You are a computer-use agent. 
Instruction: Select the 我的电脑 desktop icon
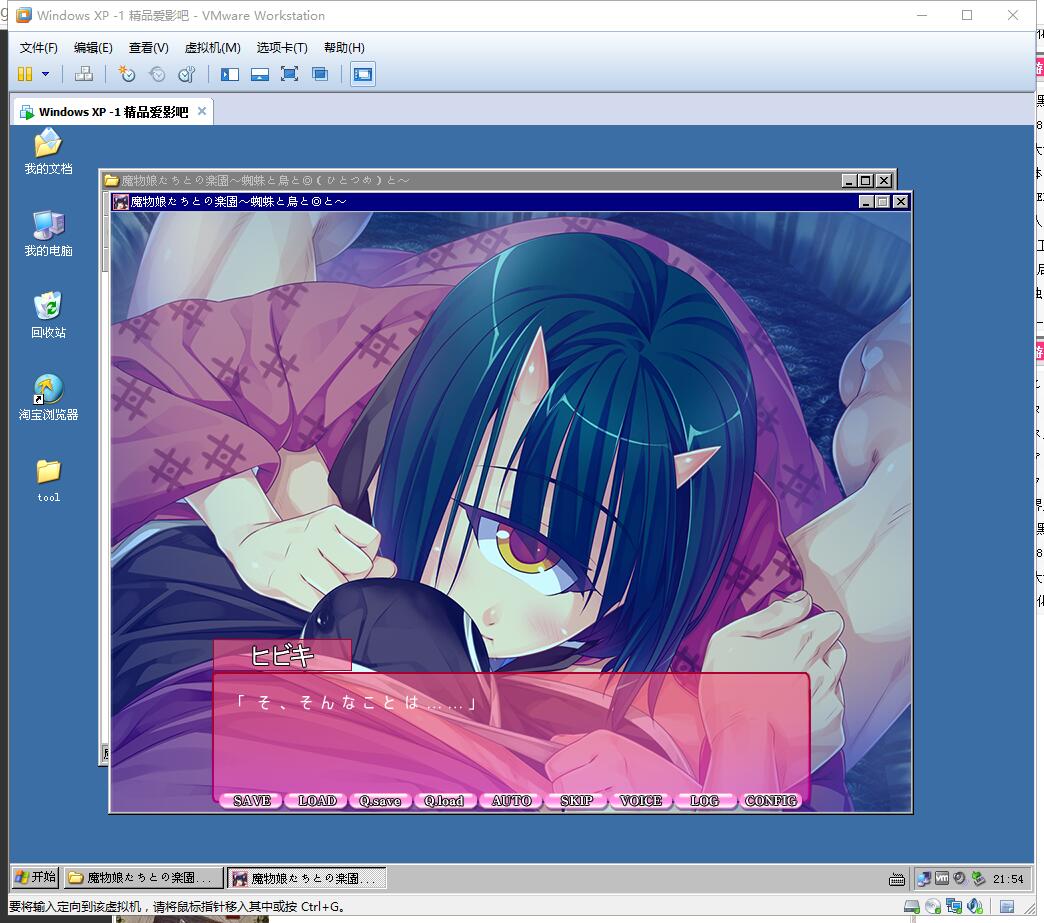(48, 234)
